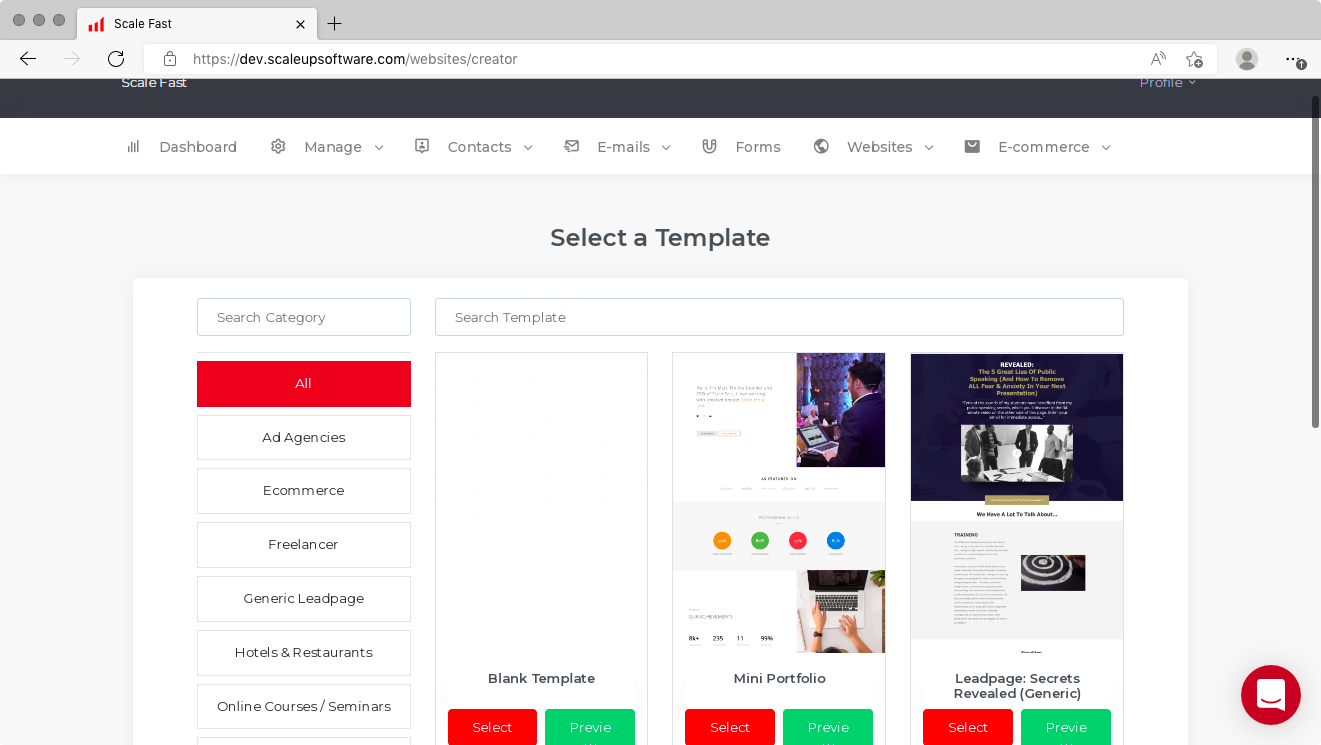Click the Search Template input field
Image resolution: width=1321 pixels, height=745 pixels.
[x=779, y=317]
